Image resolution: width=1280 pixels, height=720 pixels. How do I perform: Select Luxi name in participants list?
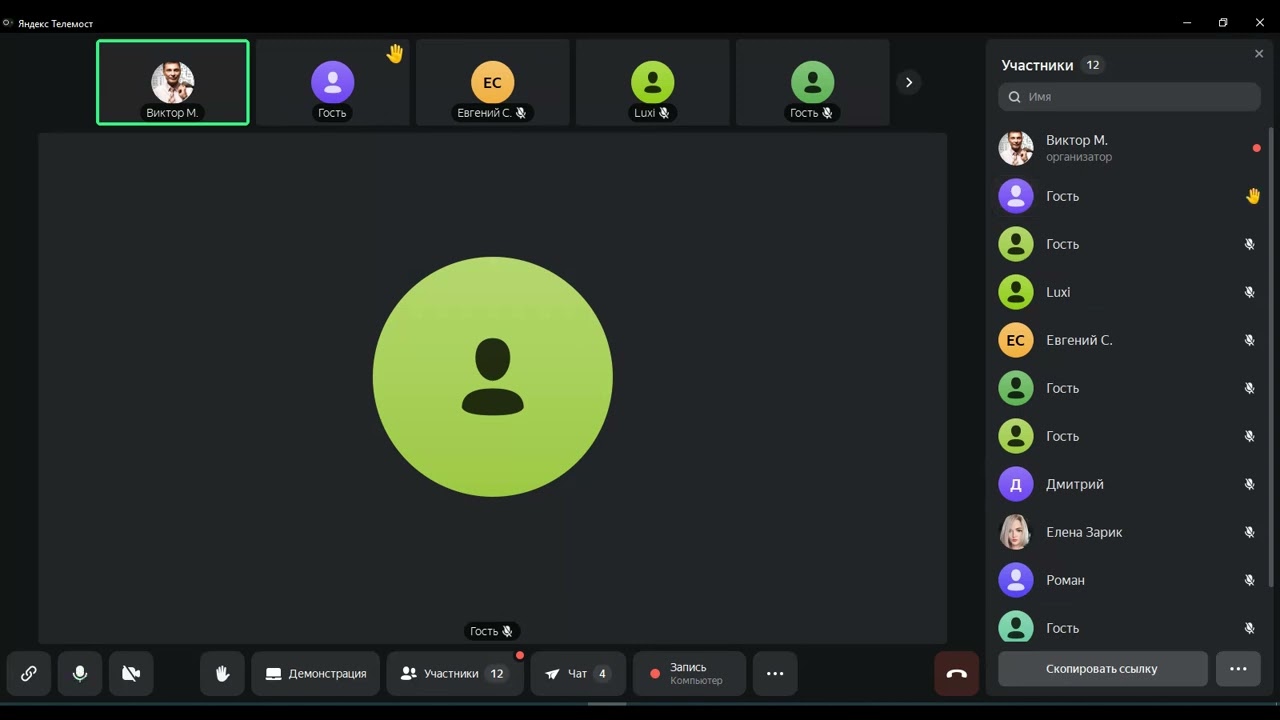pyautogui.click(x=1058, y=292)
